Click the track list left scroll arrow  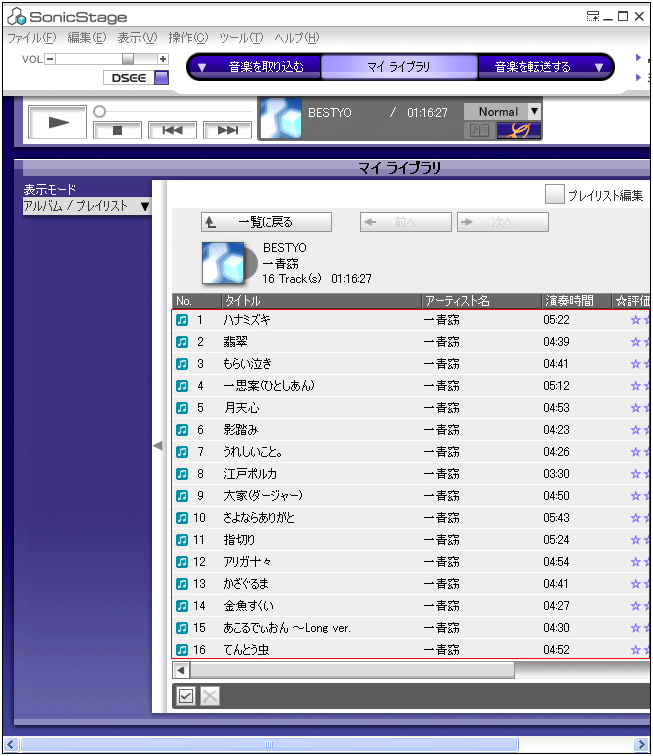(x=181, y=670)
